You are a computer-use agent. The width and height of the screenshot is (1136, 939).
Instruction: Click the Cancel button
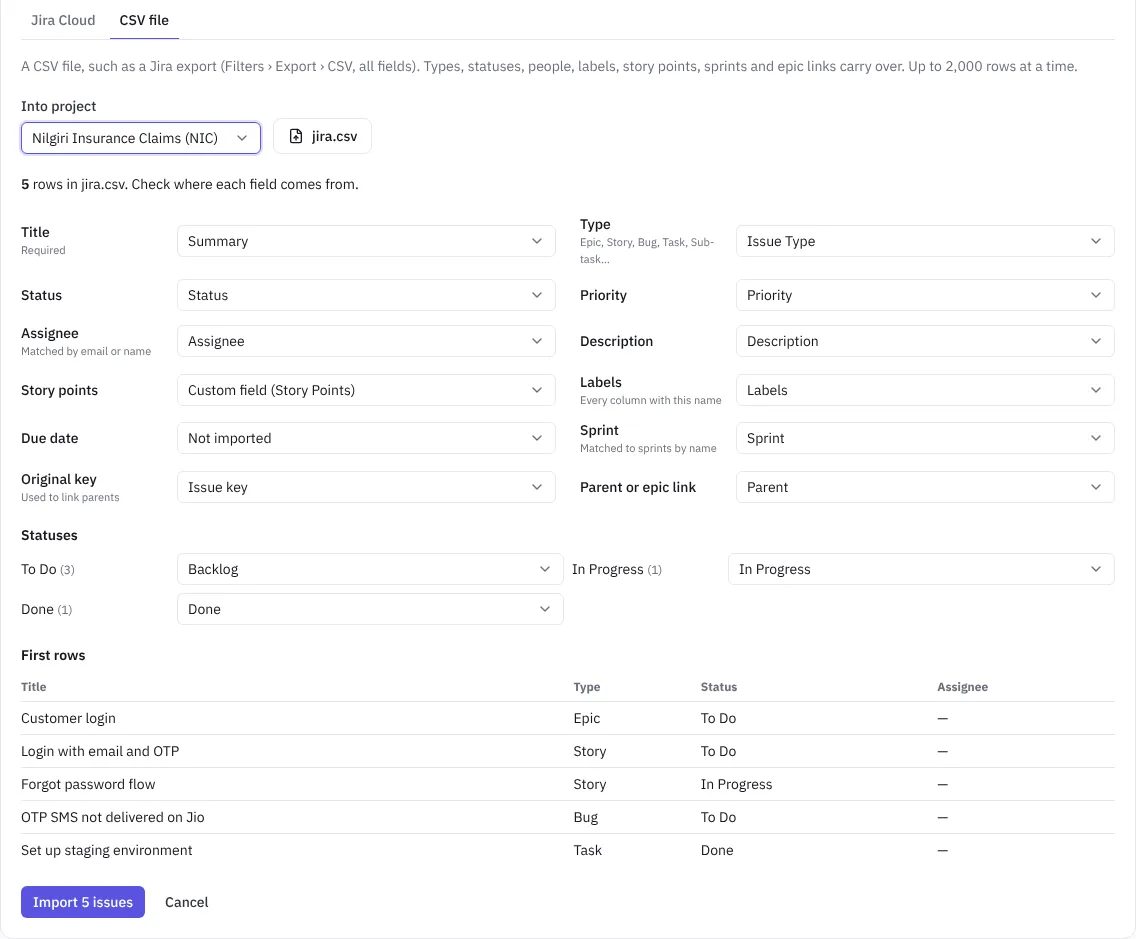coord(186,902)
